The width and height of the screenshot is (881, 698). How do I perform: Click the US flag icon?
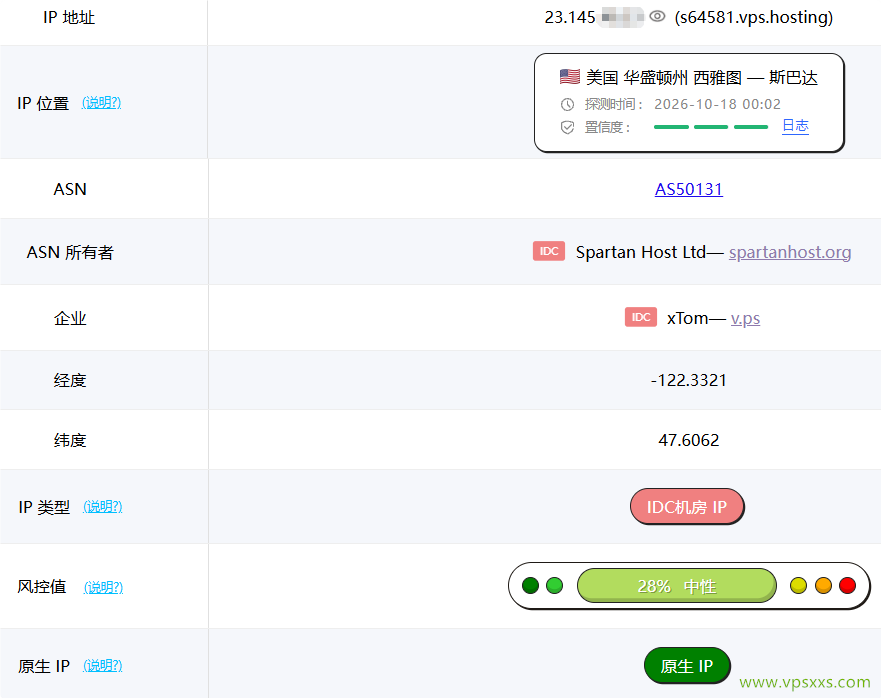[x=570, y=76]
